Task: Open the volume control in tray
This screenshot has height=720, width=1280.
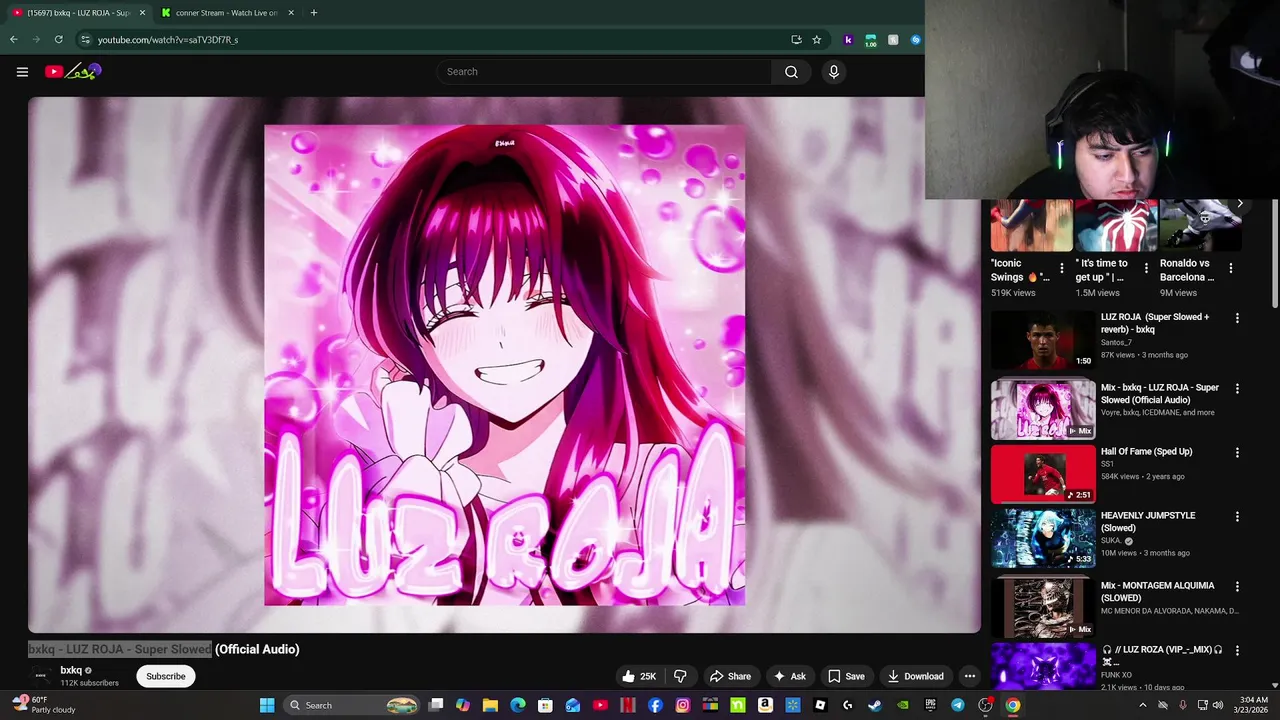Action: [1217, 705]
